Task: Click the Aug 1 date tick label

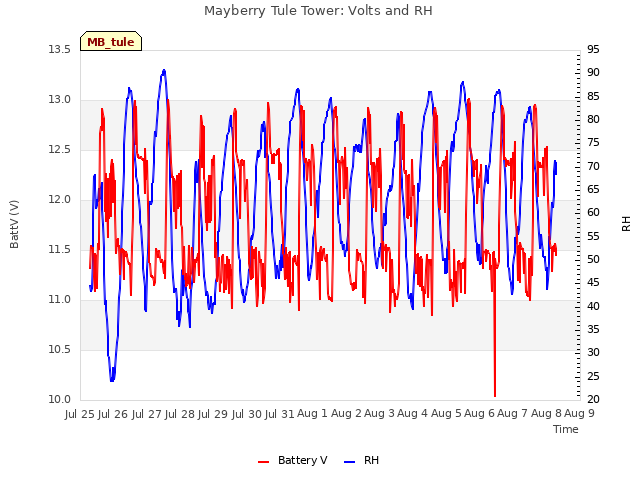Action: [x=312, y=414]
